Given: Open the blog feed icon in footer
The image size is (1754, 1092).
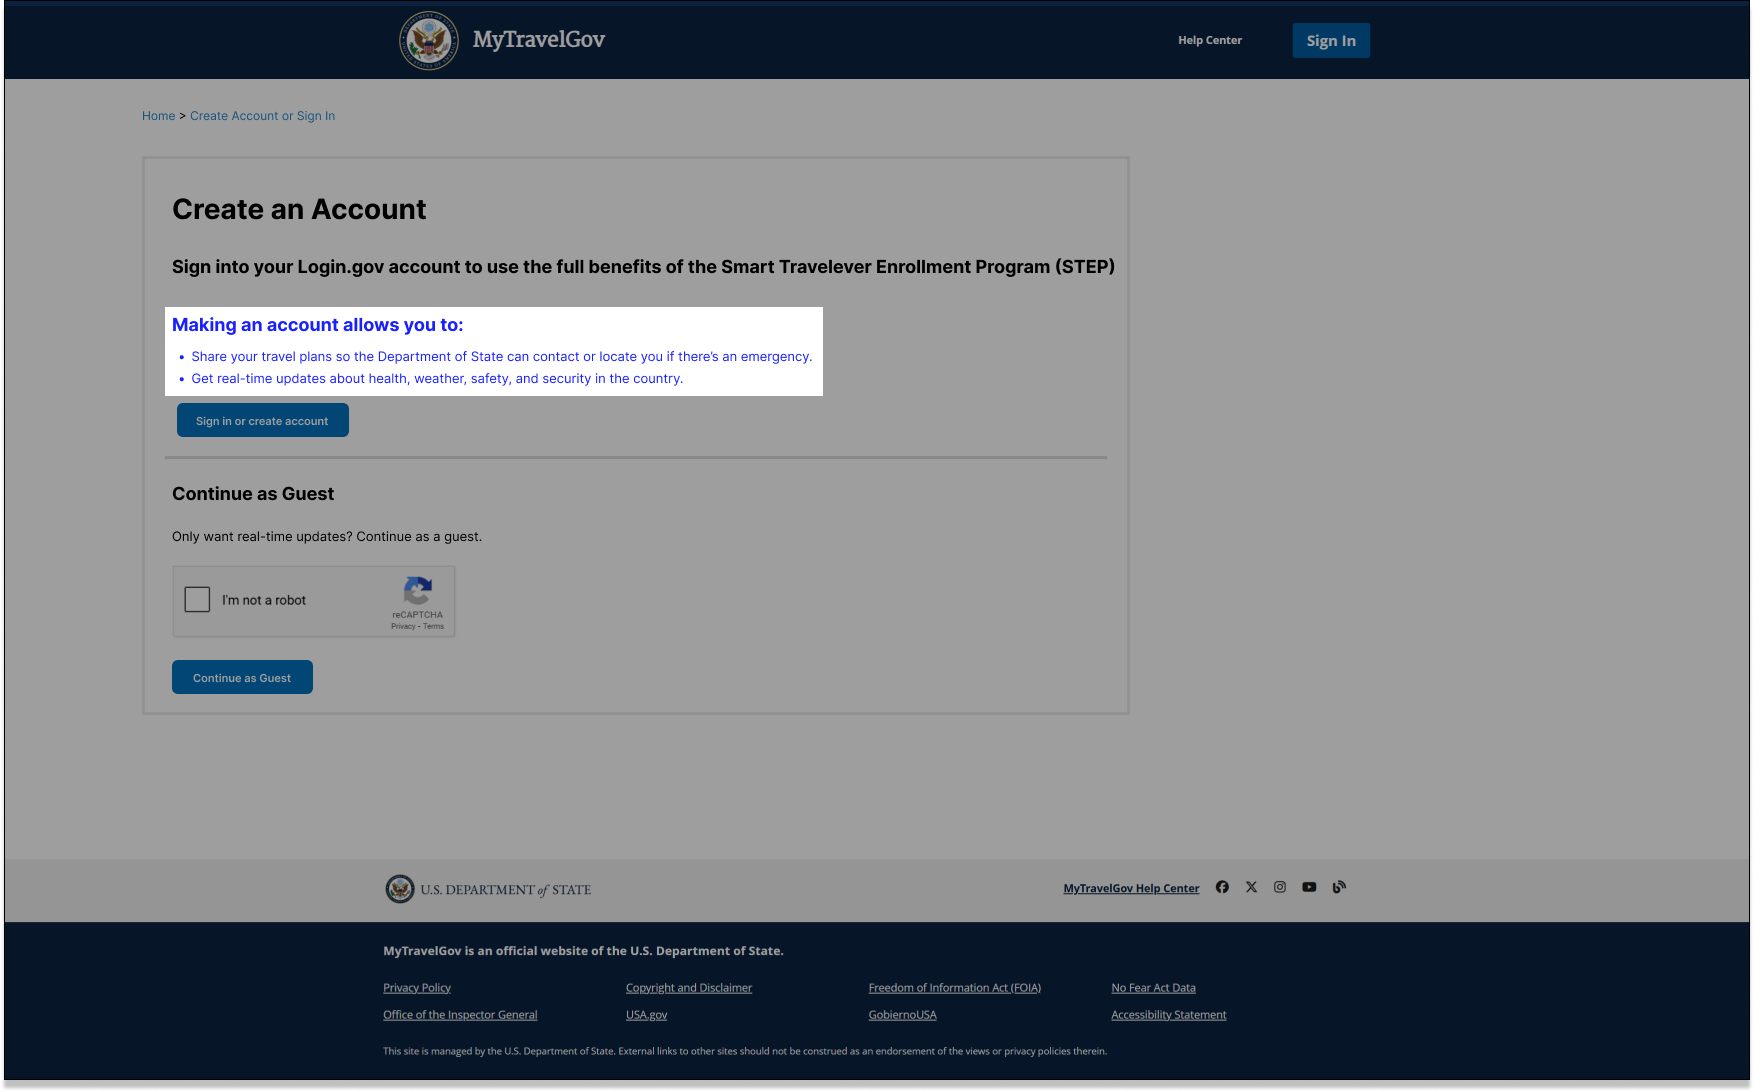Looking at the screenshot, I should (x=1339, y=887).
